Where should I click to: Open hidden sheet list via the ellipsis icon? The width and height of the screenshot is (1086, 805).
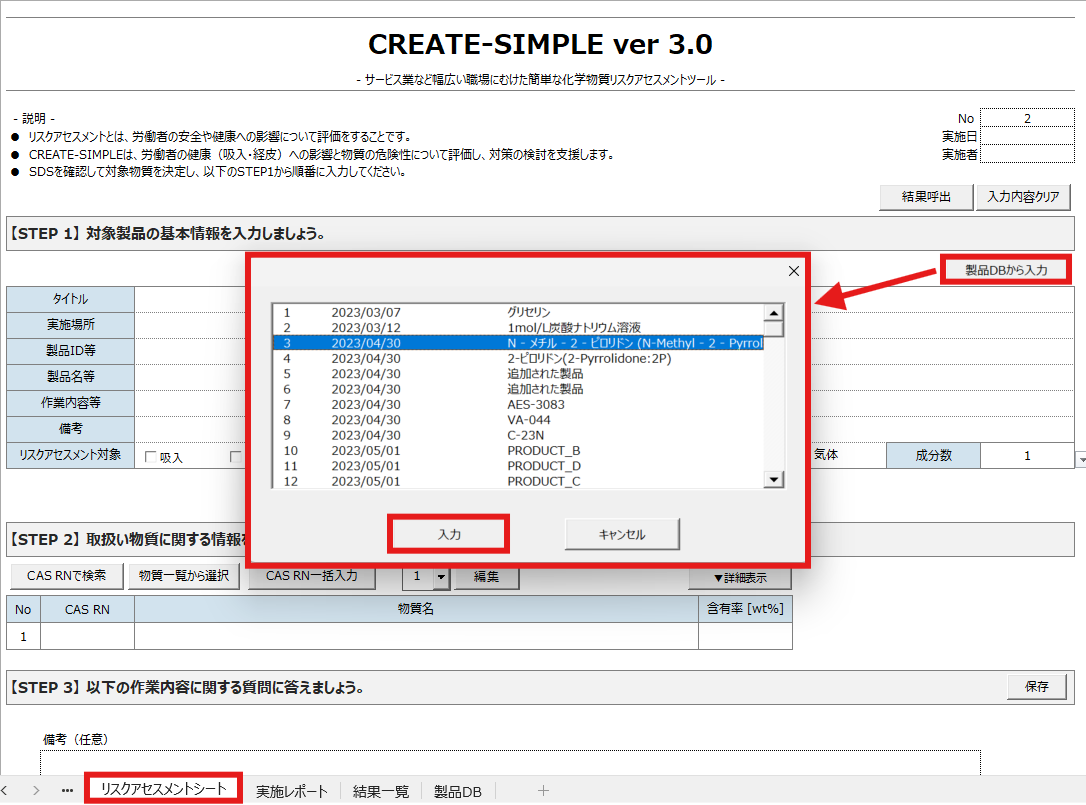click(67, 790)
